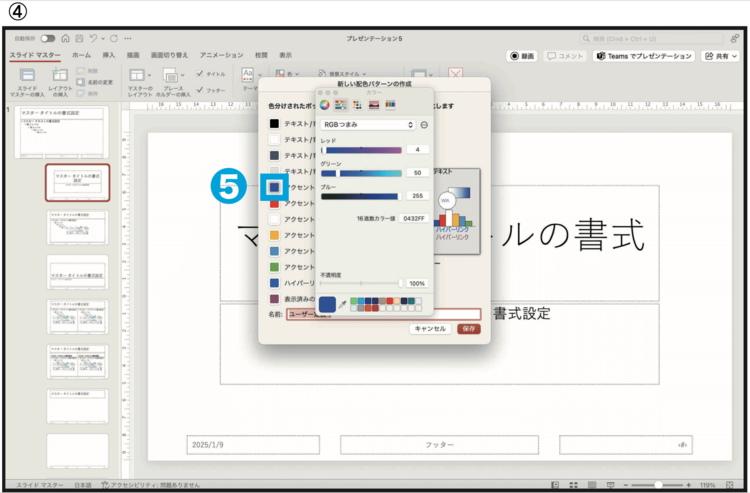The width and height of the screenshot is (750, 493).
Task: Switch to the ホーム tab
Action: coord(81,55)
